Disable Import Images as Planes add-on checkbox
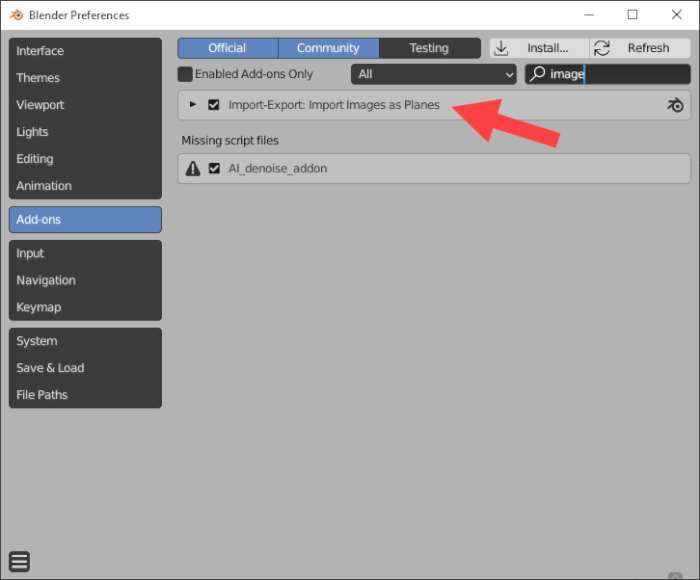The width and height of the screenshot is (700, 580). pyautogui.click(x=214, y=105)
